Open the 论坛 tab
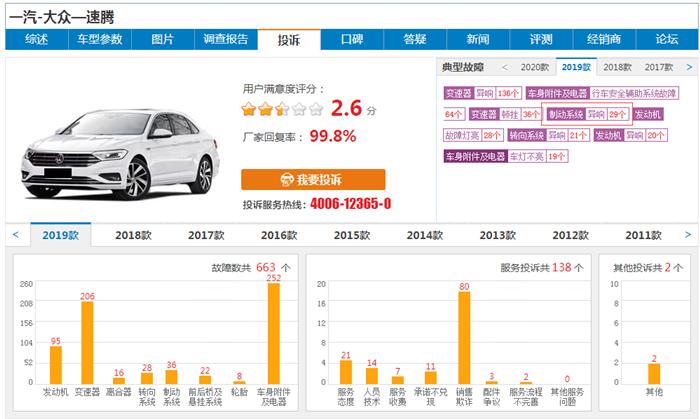 coord(667,39)
